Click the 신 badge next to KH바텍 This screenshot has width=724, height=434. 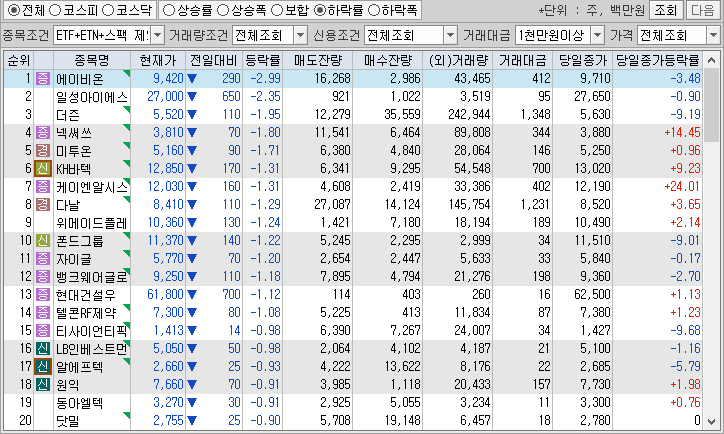[x=43, y=169]
